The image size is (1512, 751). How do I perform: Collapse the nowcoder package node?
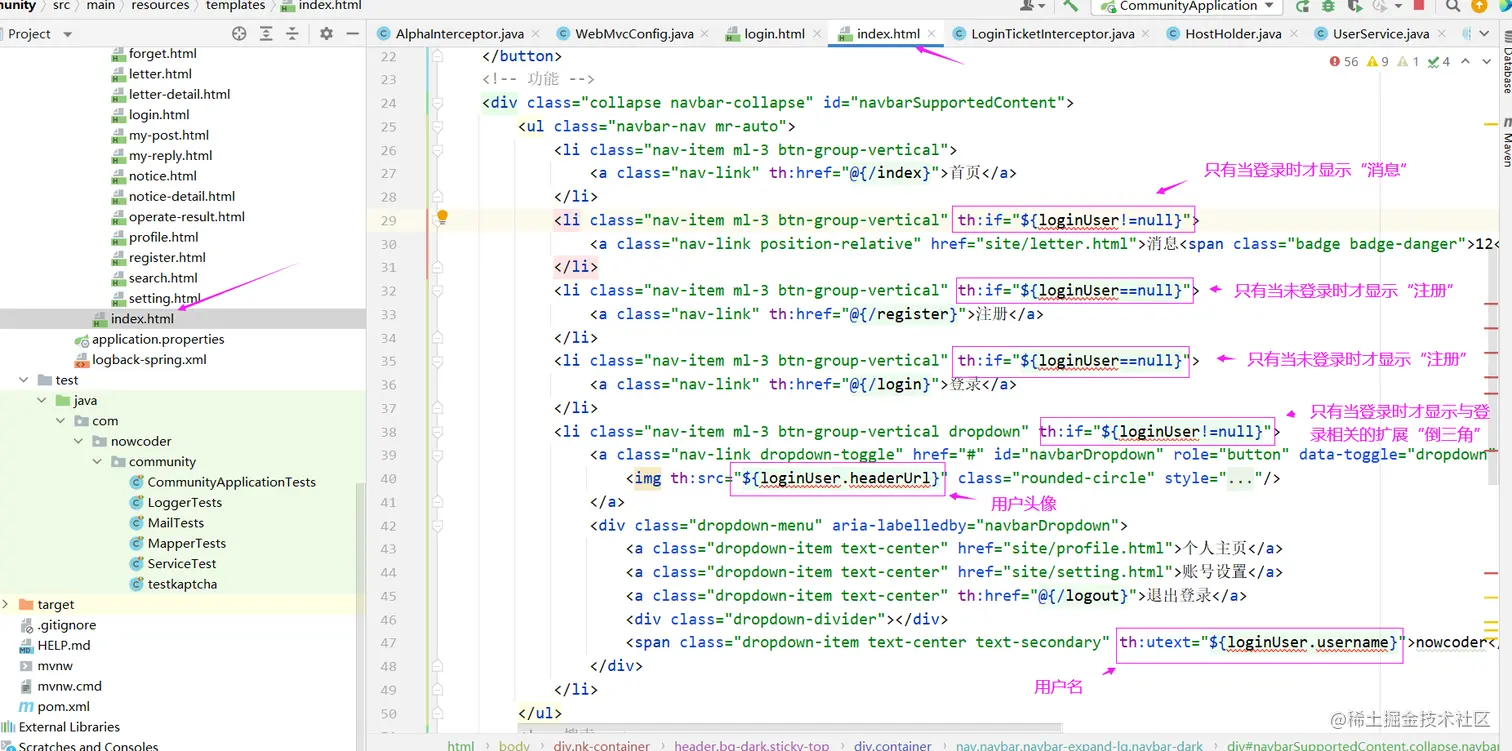pos(79,441)
